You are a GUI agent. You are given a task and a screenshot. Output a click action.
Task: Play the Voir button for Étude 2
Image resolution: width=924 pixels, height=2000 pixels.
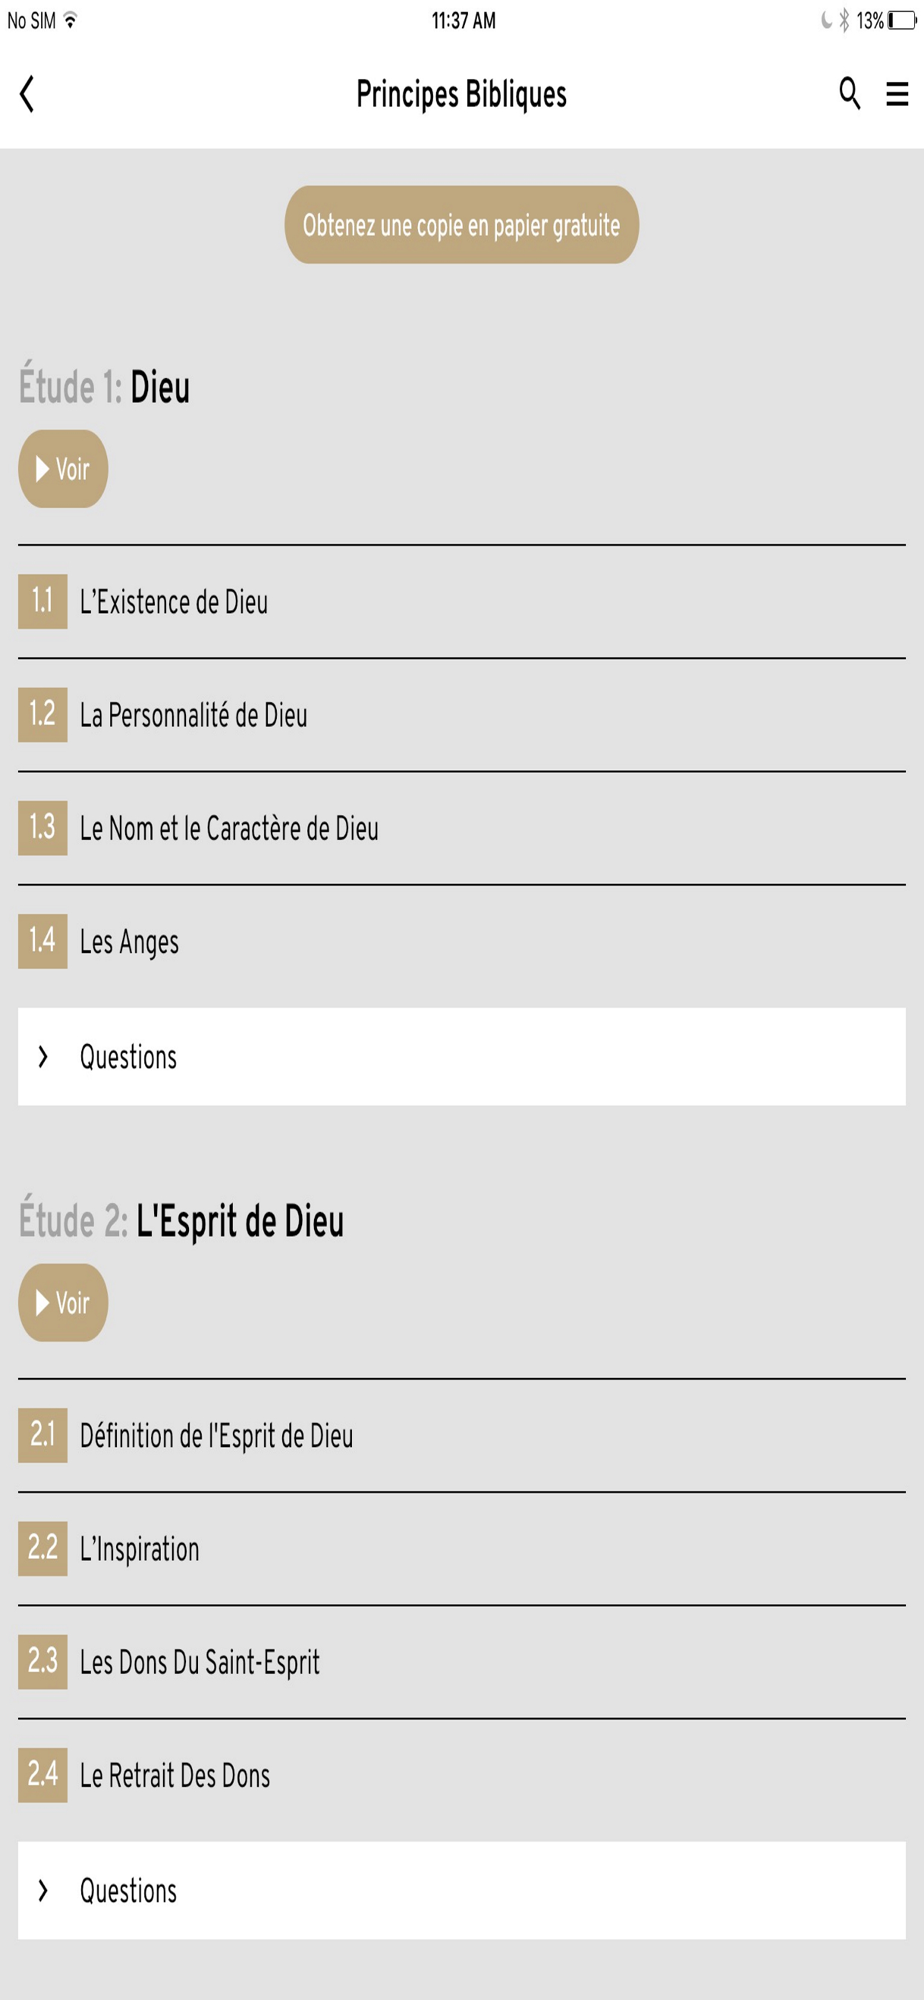[x=63, y=1302]
